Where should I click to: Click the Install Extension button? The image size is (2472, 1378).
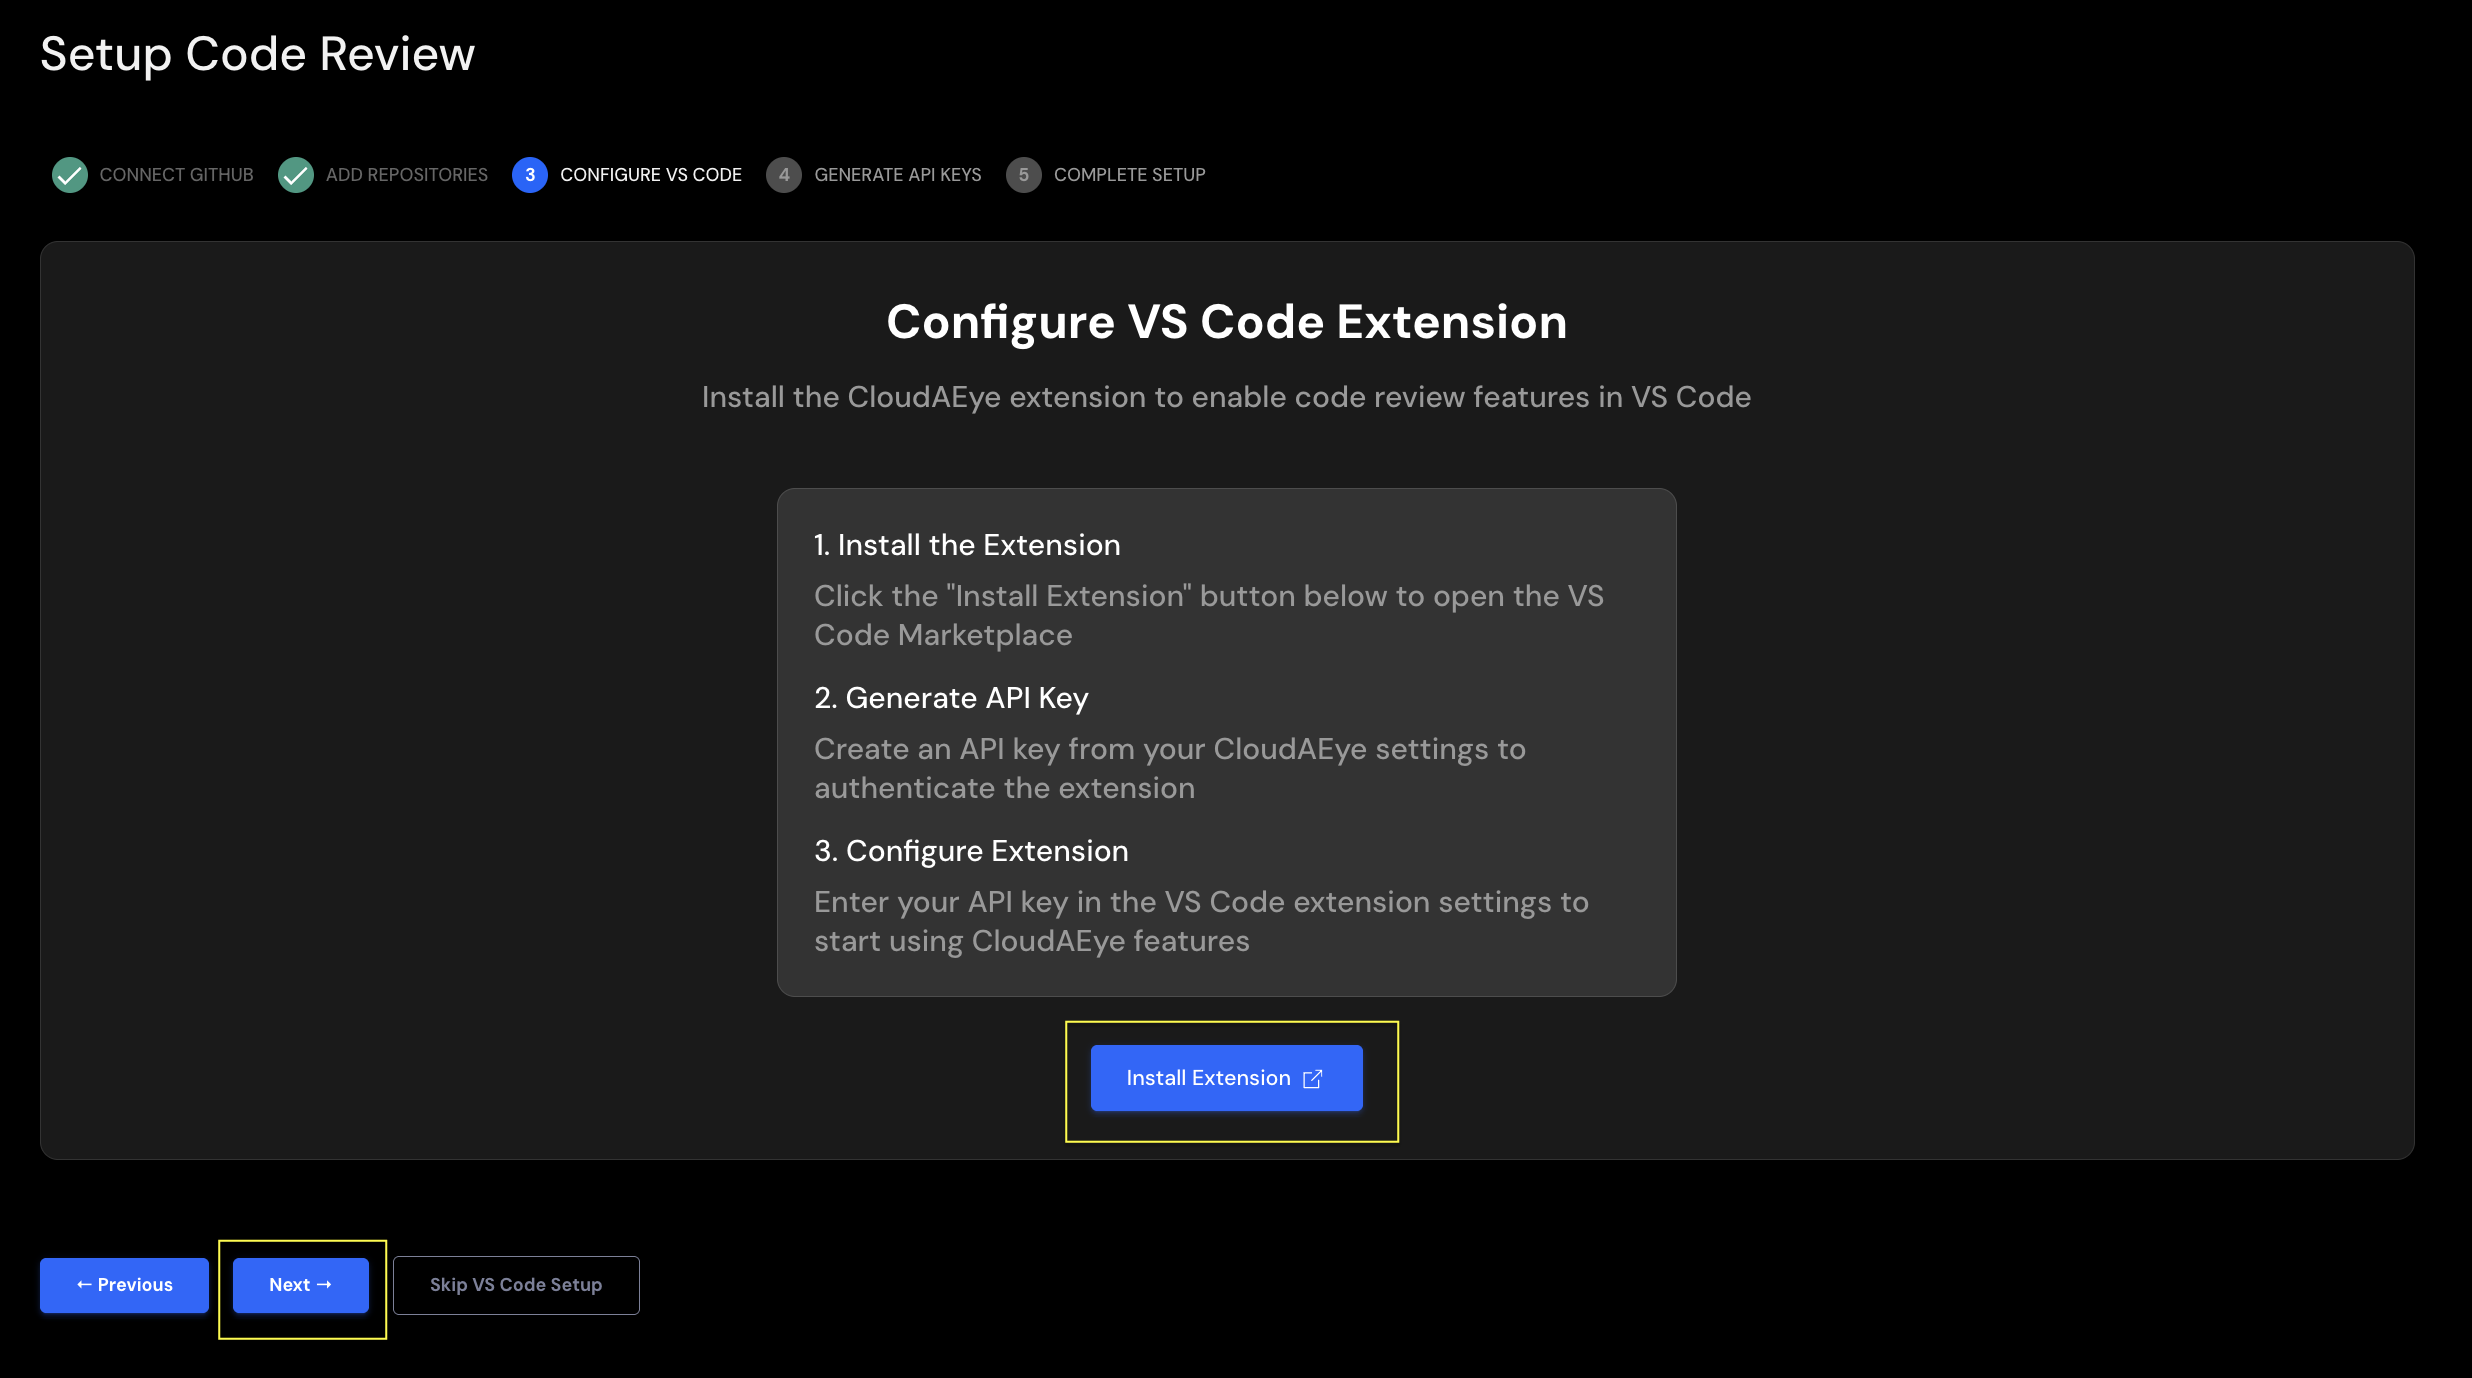pos(1226,1078)
